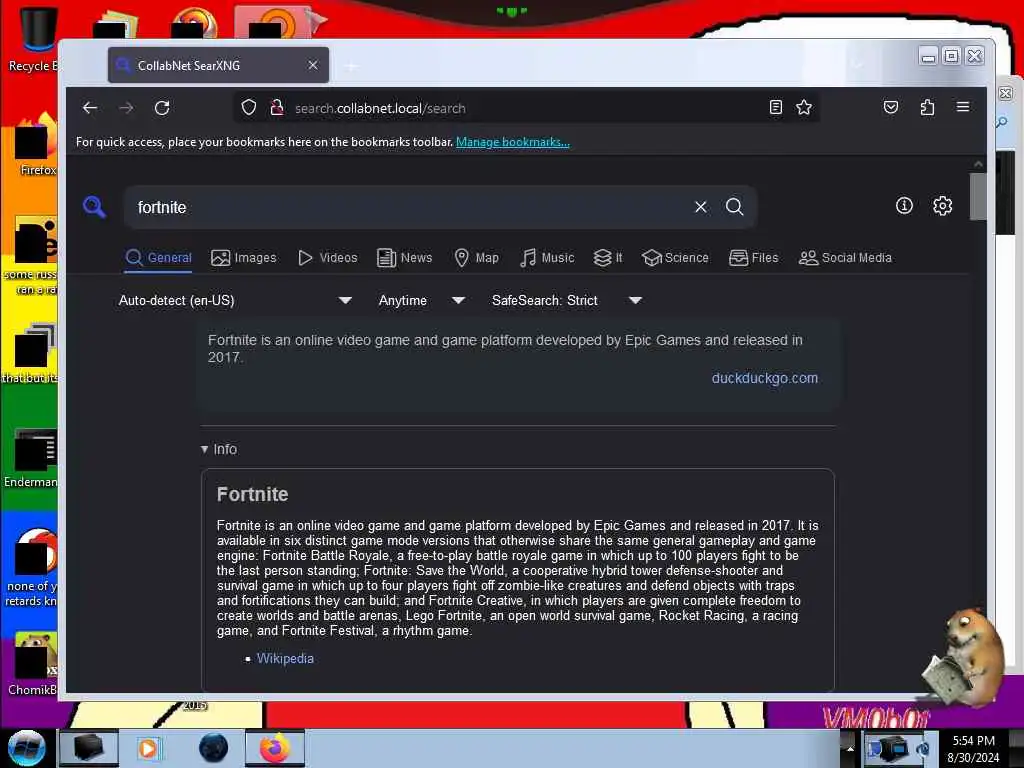Open tracking protection shield icon
1024x768 pixels.
[x=249, y=107]
